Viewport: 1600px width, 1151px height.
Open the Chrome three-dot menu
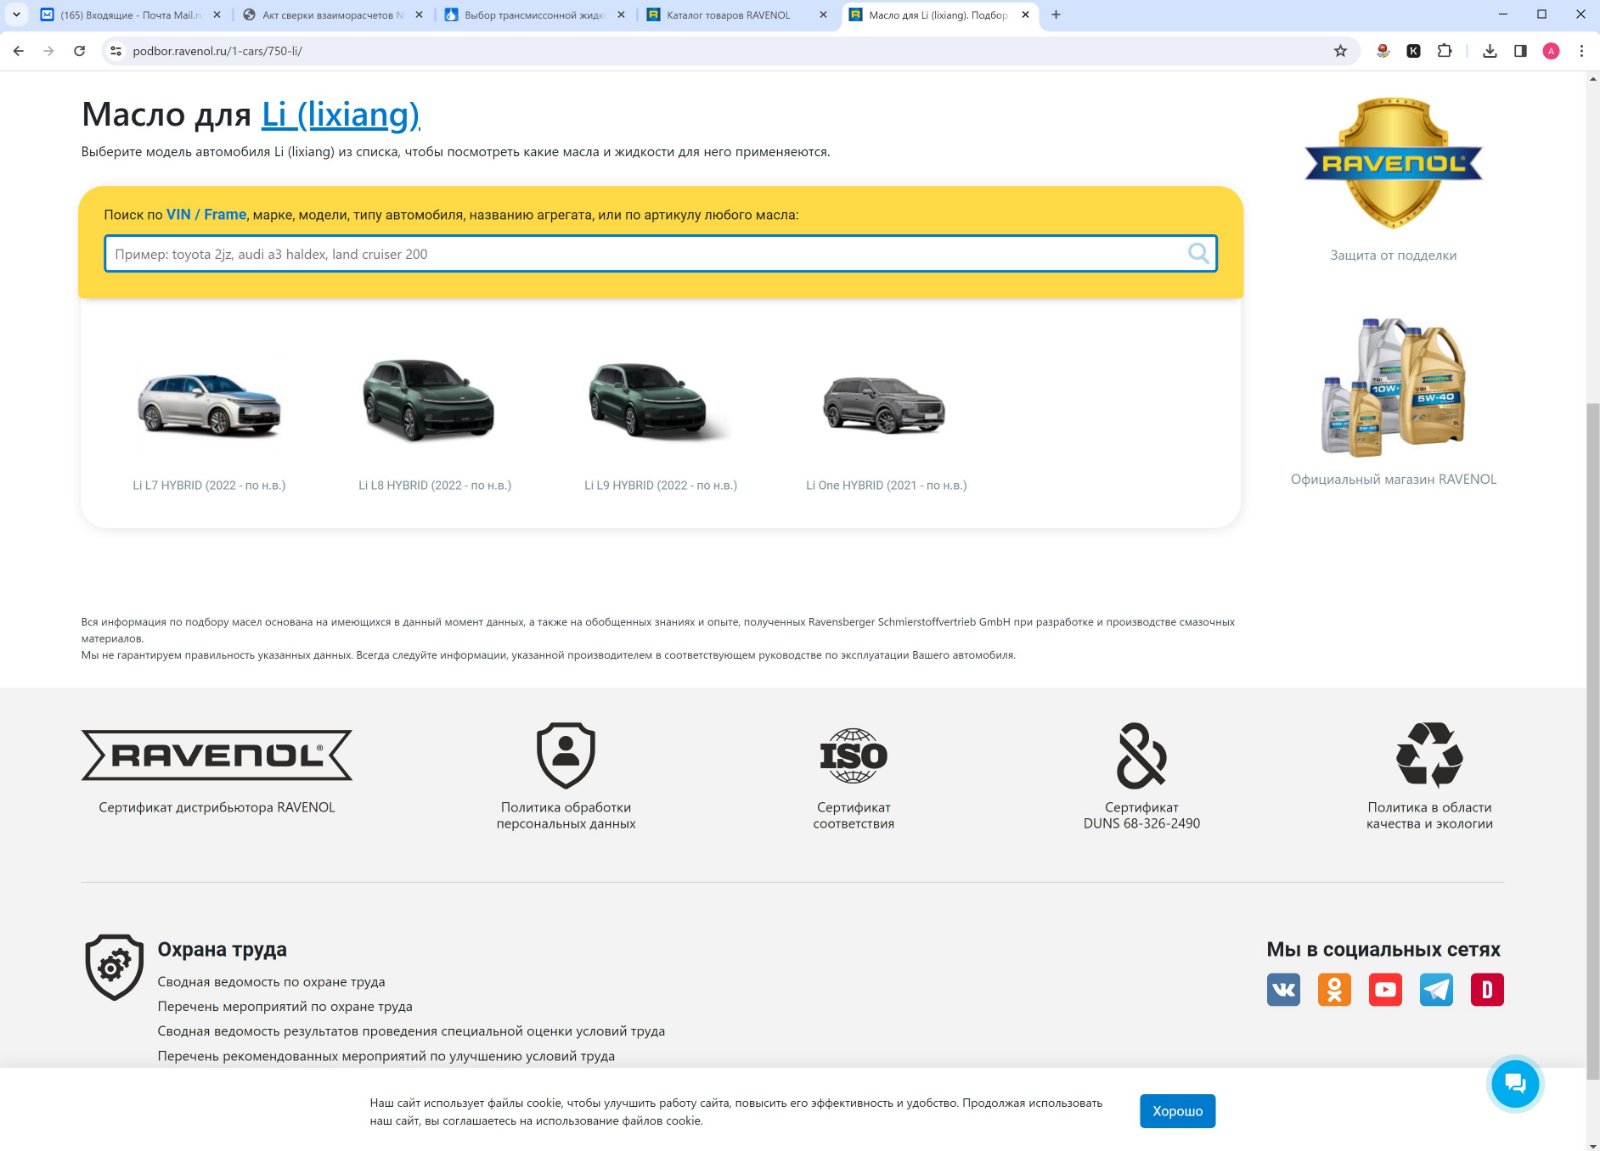1581,51
